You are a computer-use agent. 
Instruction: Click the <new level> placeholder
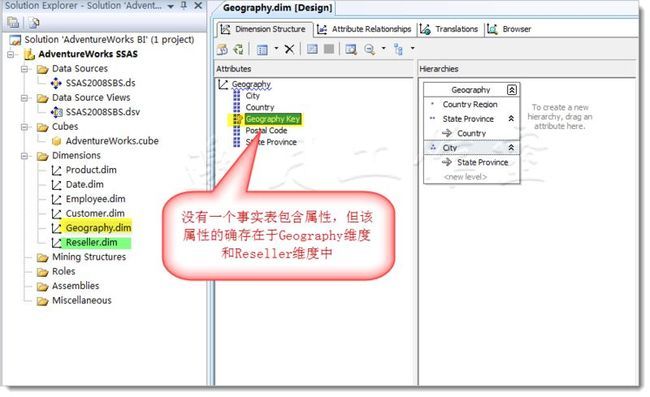point(465,177)
